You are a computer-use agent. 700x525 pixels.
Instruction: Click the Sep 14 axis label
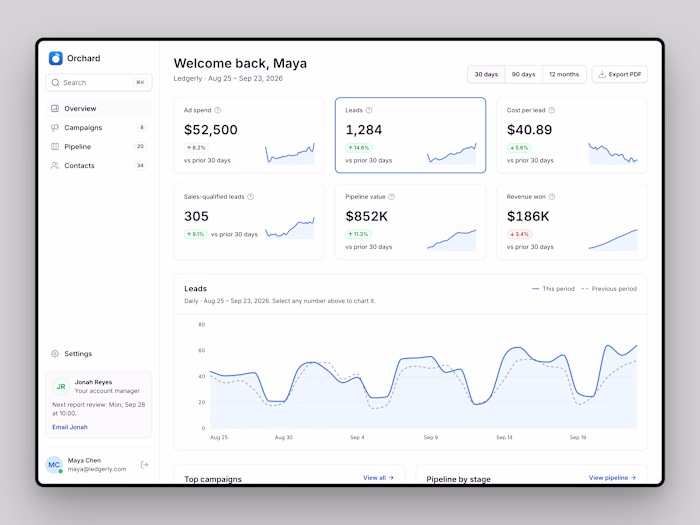tap(504, 438)
